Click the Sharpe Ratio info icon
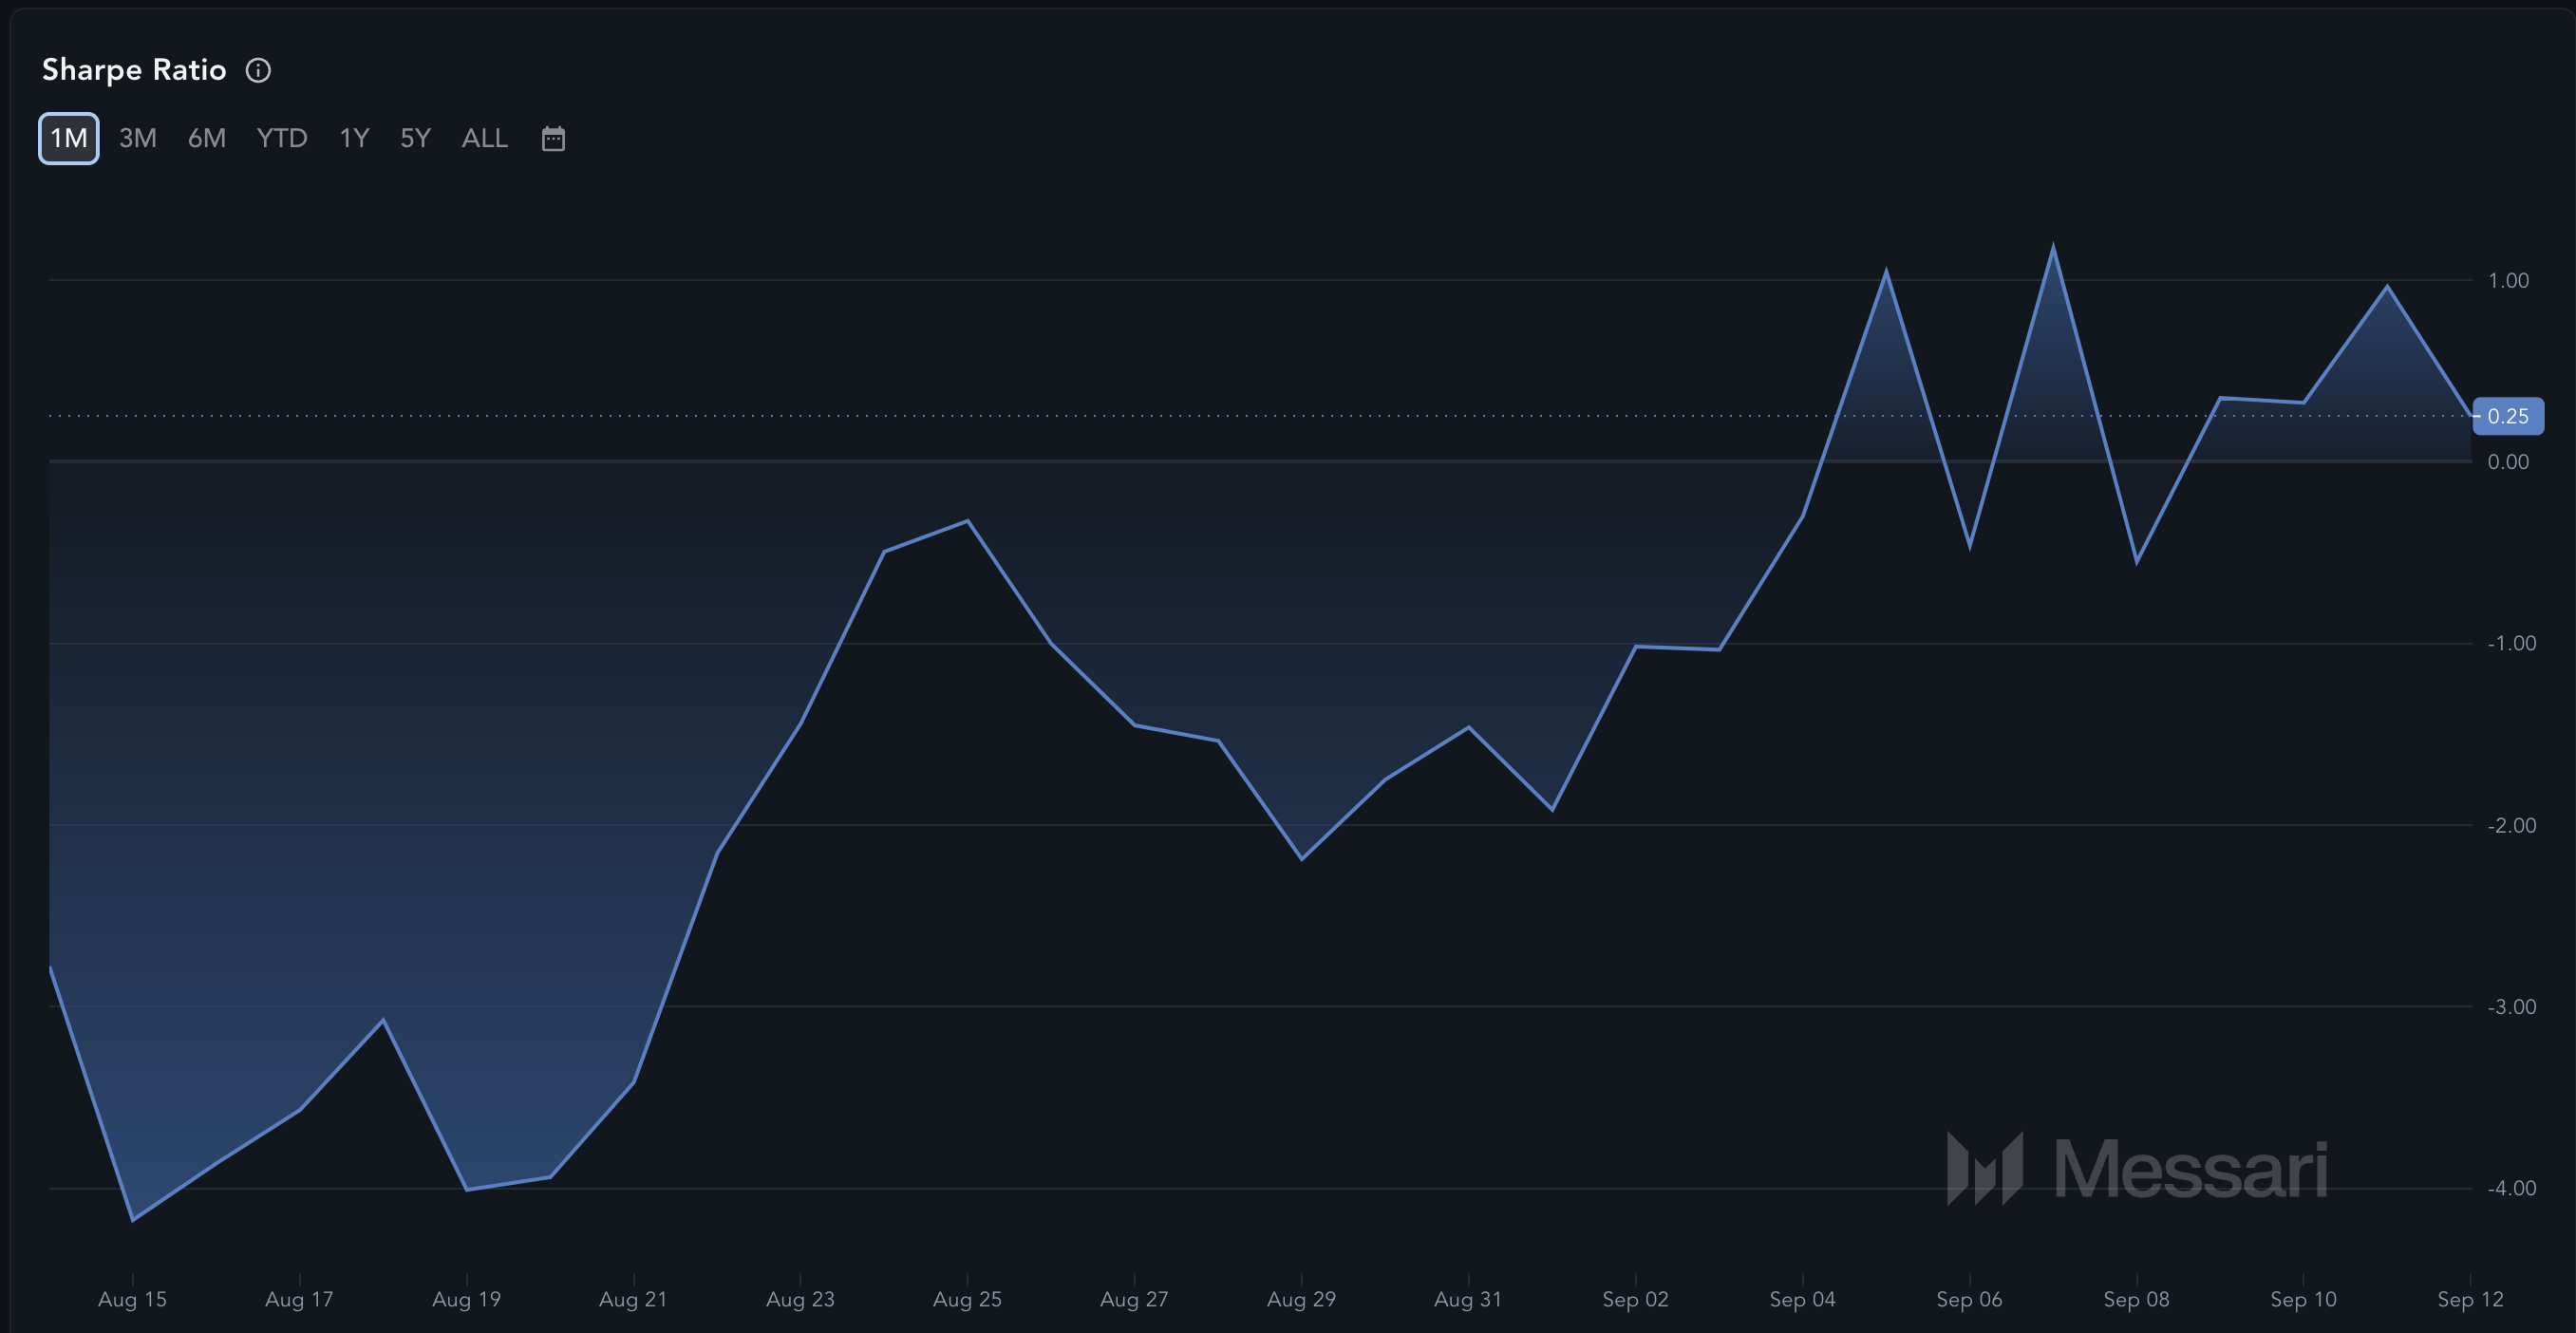2576x1333 pixels. click(x=258, y=70)
